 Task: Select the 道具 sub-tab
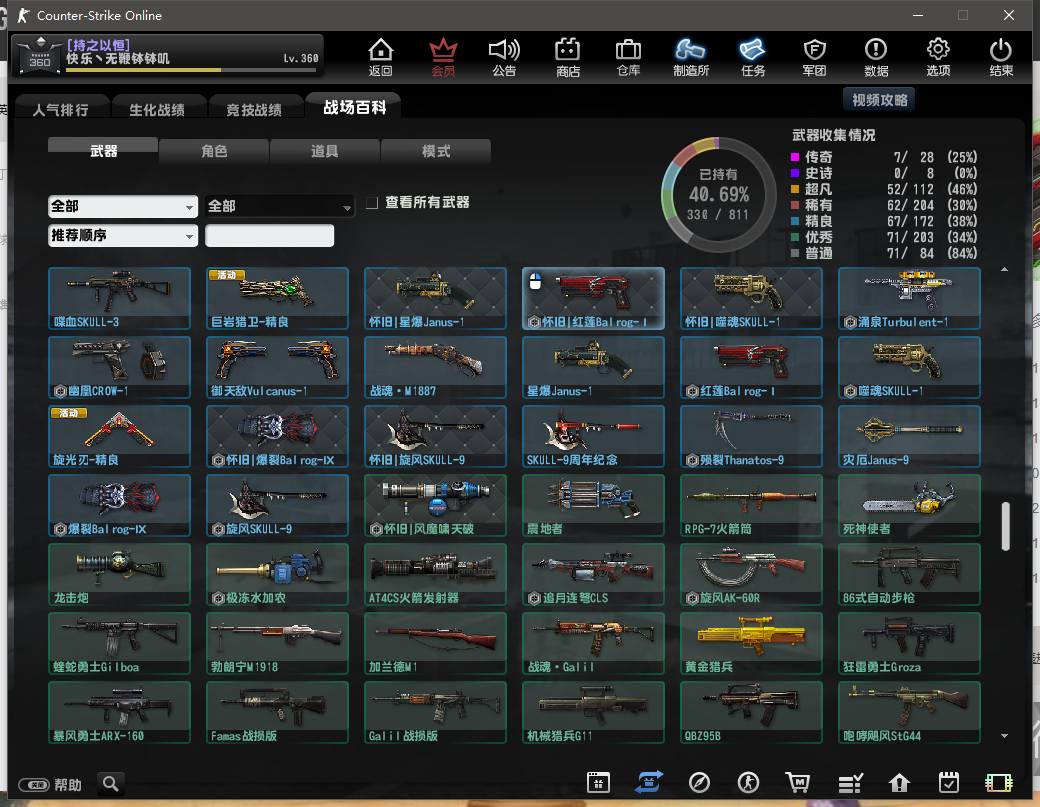[x=324, y=151]
